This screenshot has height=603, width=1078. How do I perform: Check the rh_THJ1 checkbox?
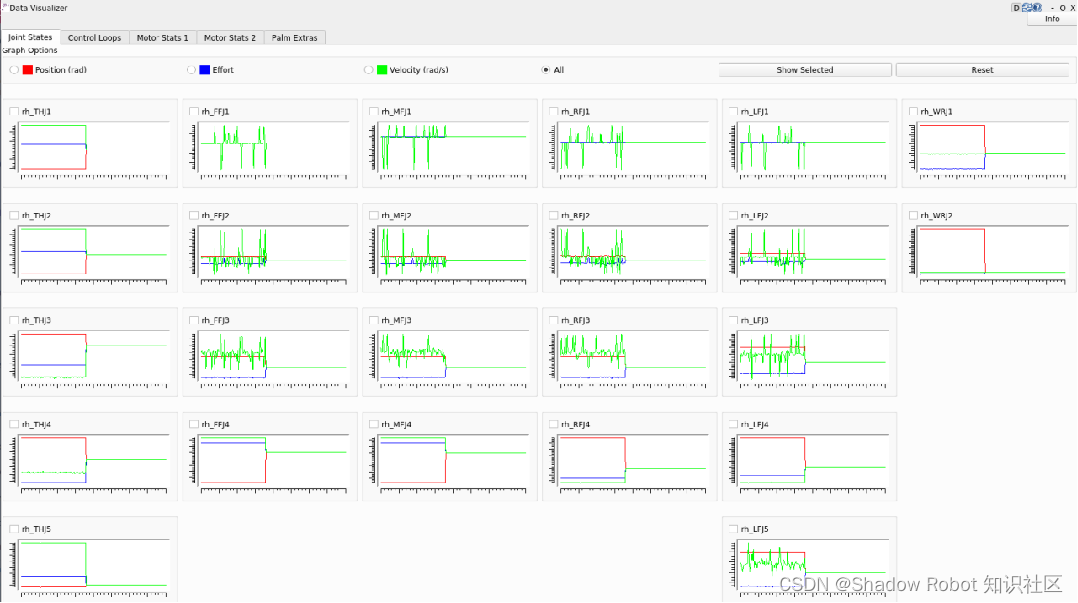[x=14, y=111]
